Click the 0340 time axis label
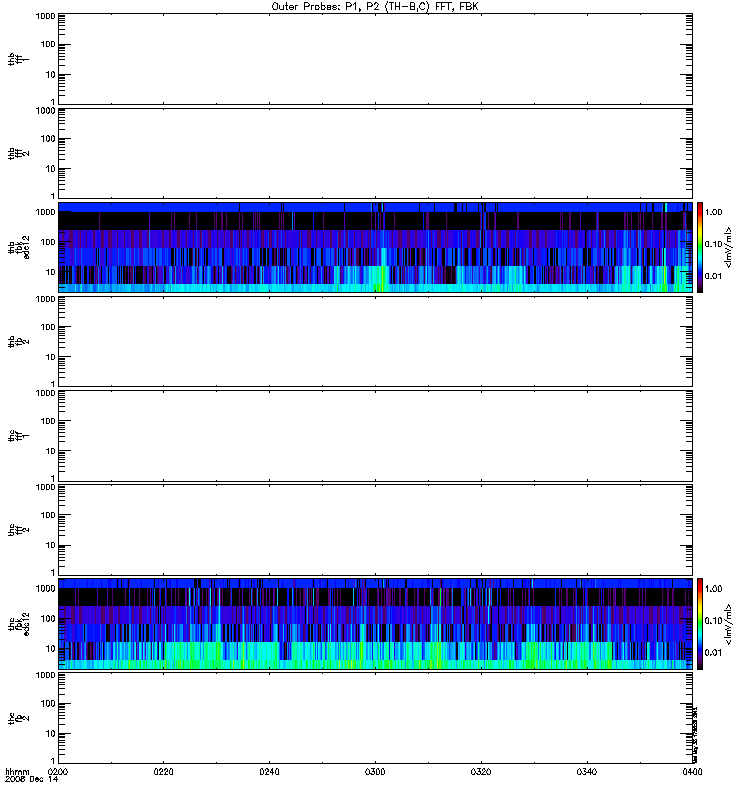750x800 pixels. tap(587, 772)
